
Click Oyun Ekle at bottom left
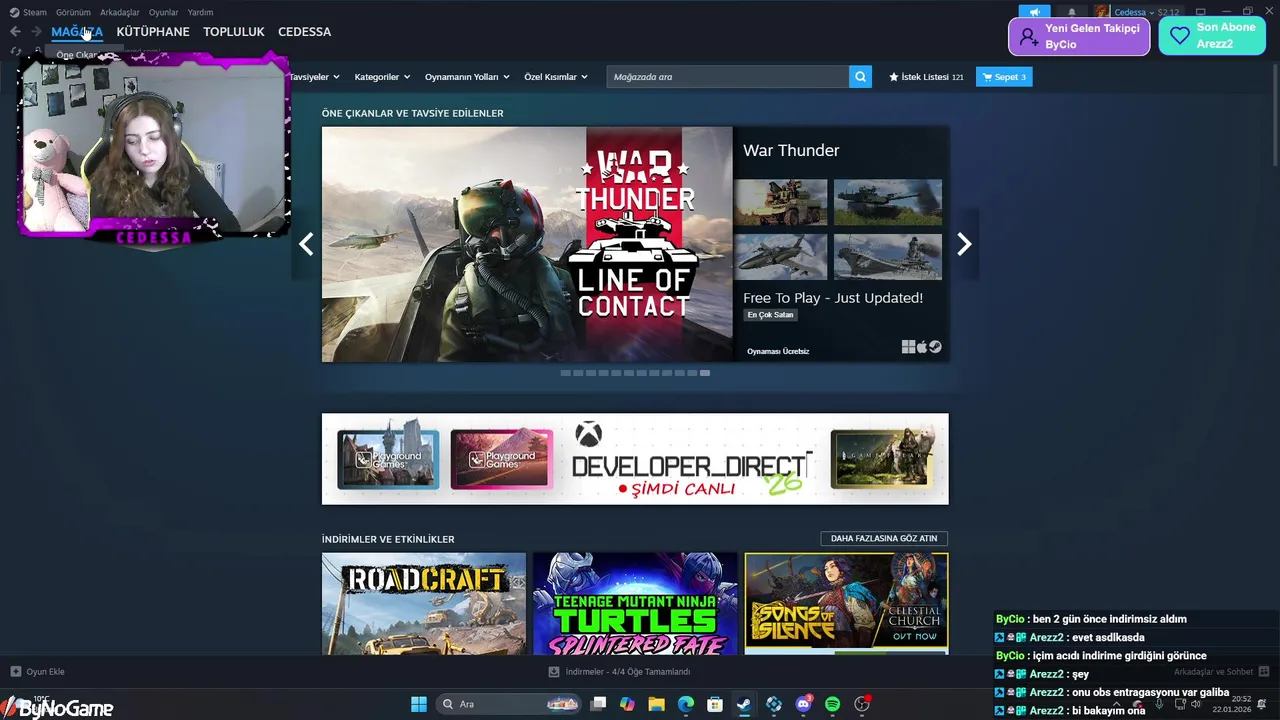38,672
